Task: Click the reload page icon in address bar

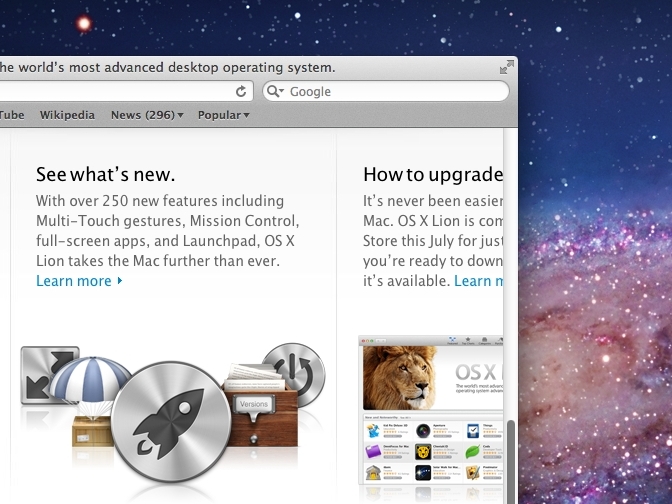Action: (x=241, y=91)
